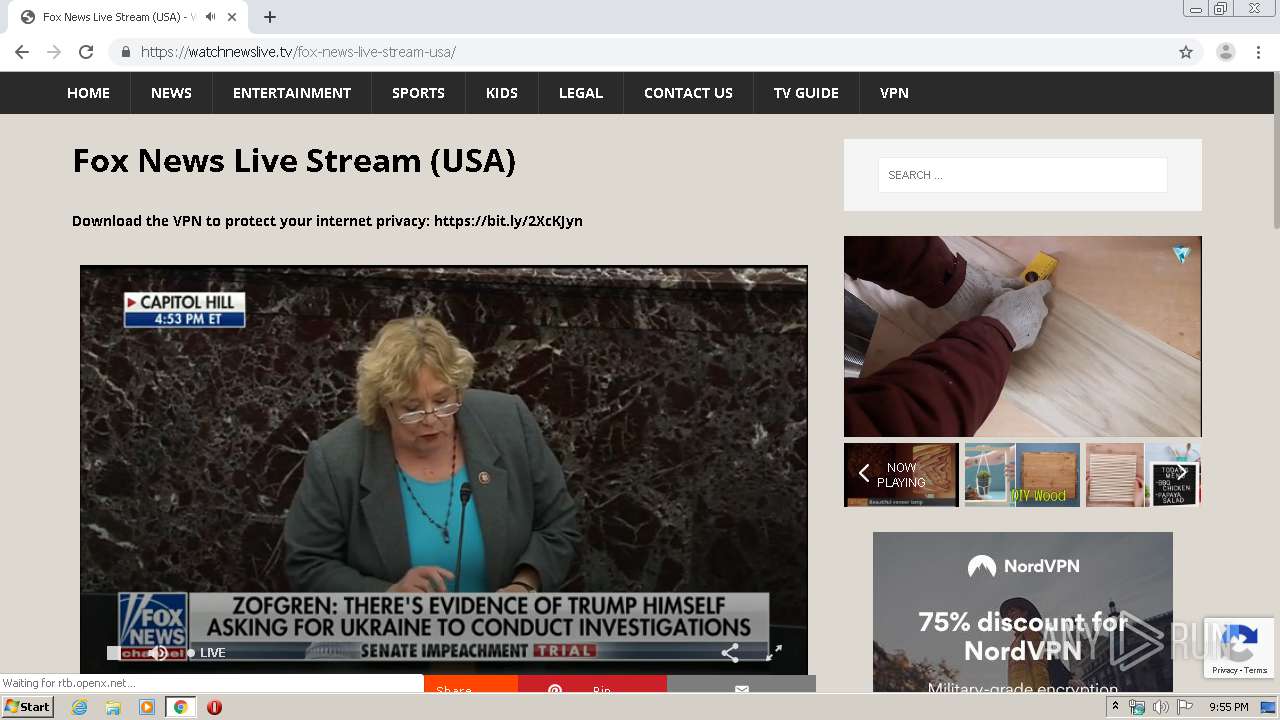Click into the site search field

1022,175
